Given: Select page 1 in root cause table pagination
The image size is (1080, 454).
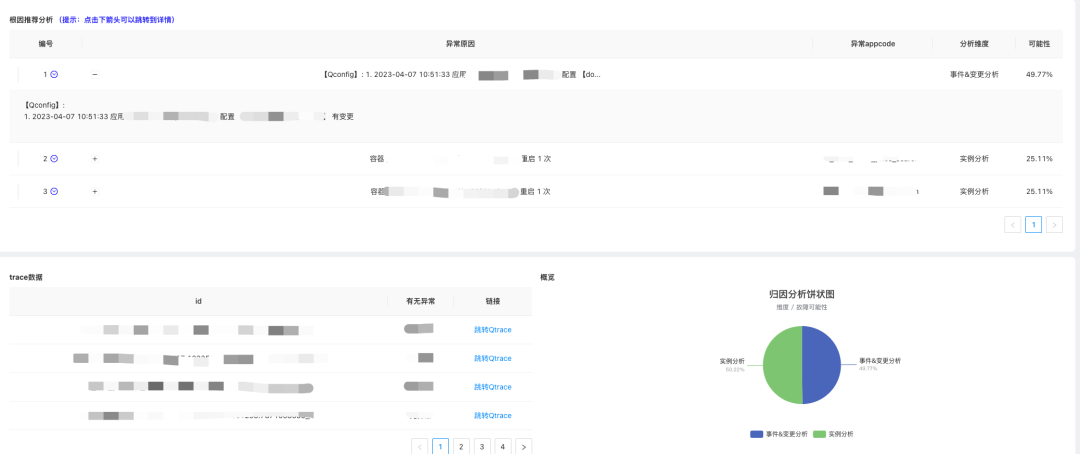Looking at the screenshot, I should (x=1033, y=225).
